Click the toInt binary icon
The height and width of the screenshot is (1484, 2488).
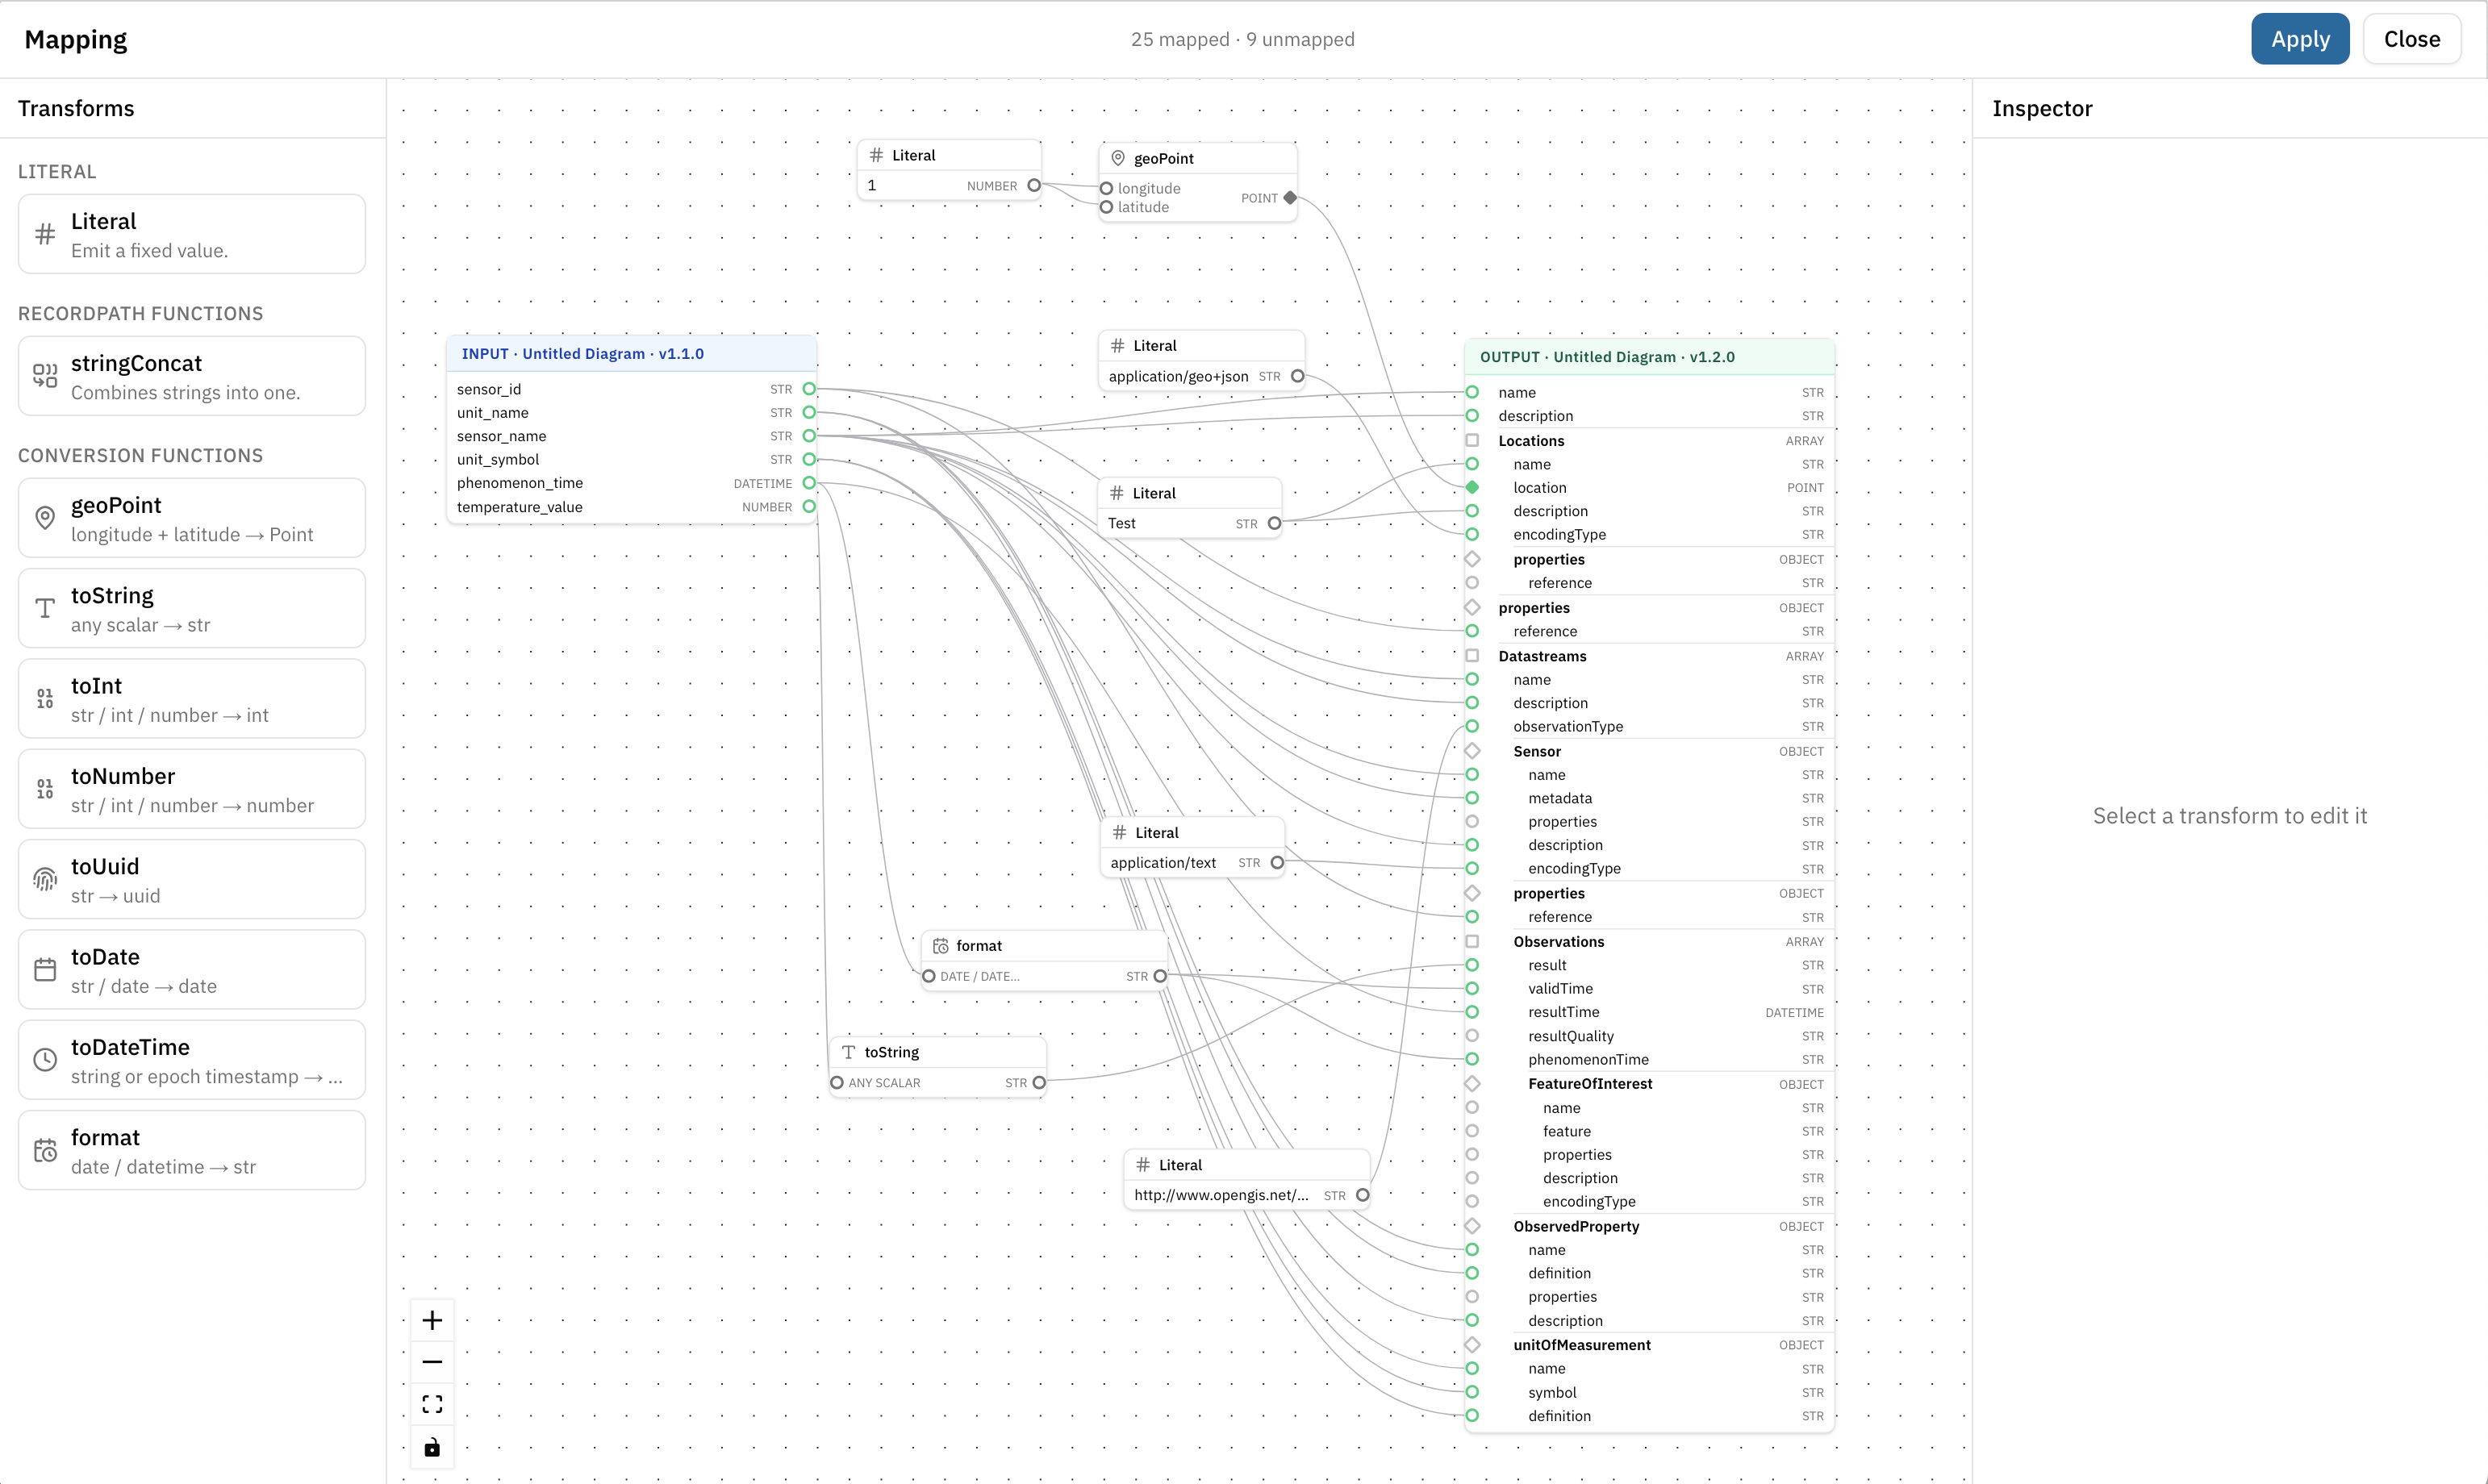click(45, 698)
